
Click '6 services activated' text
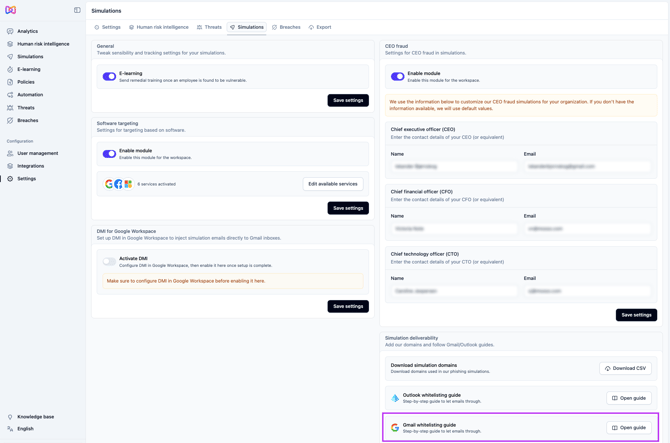click(156, 184)
